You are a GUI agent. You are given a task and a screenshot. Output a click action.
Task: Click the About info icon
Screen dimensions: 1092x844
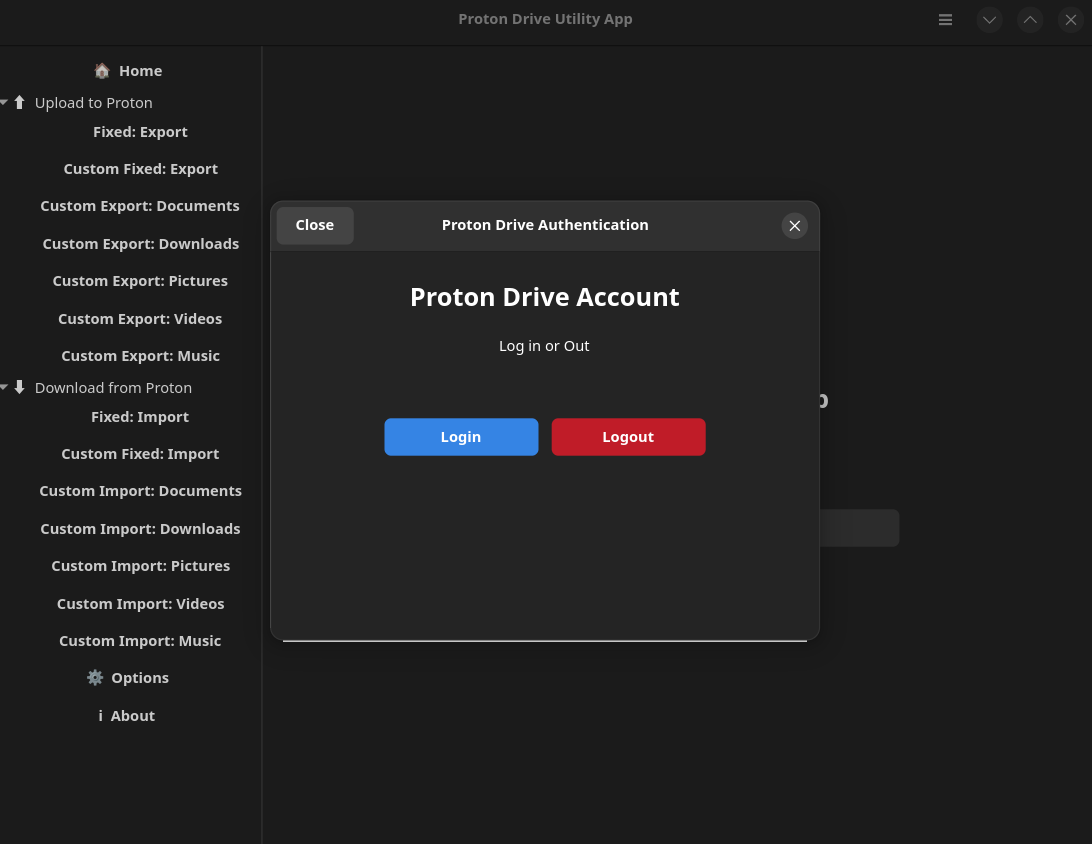[x=100, y=715]
